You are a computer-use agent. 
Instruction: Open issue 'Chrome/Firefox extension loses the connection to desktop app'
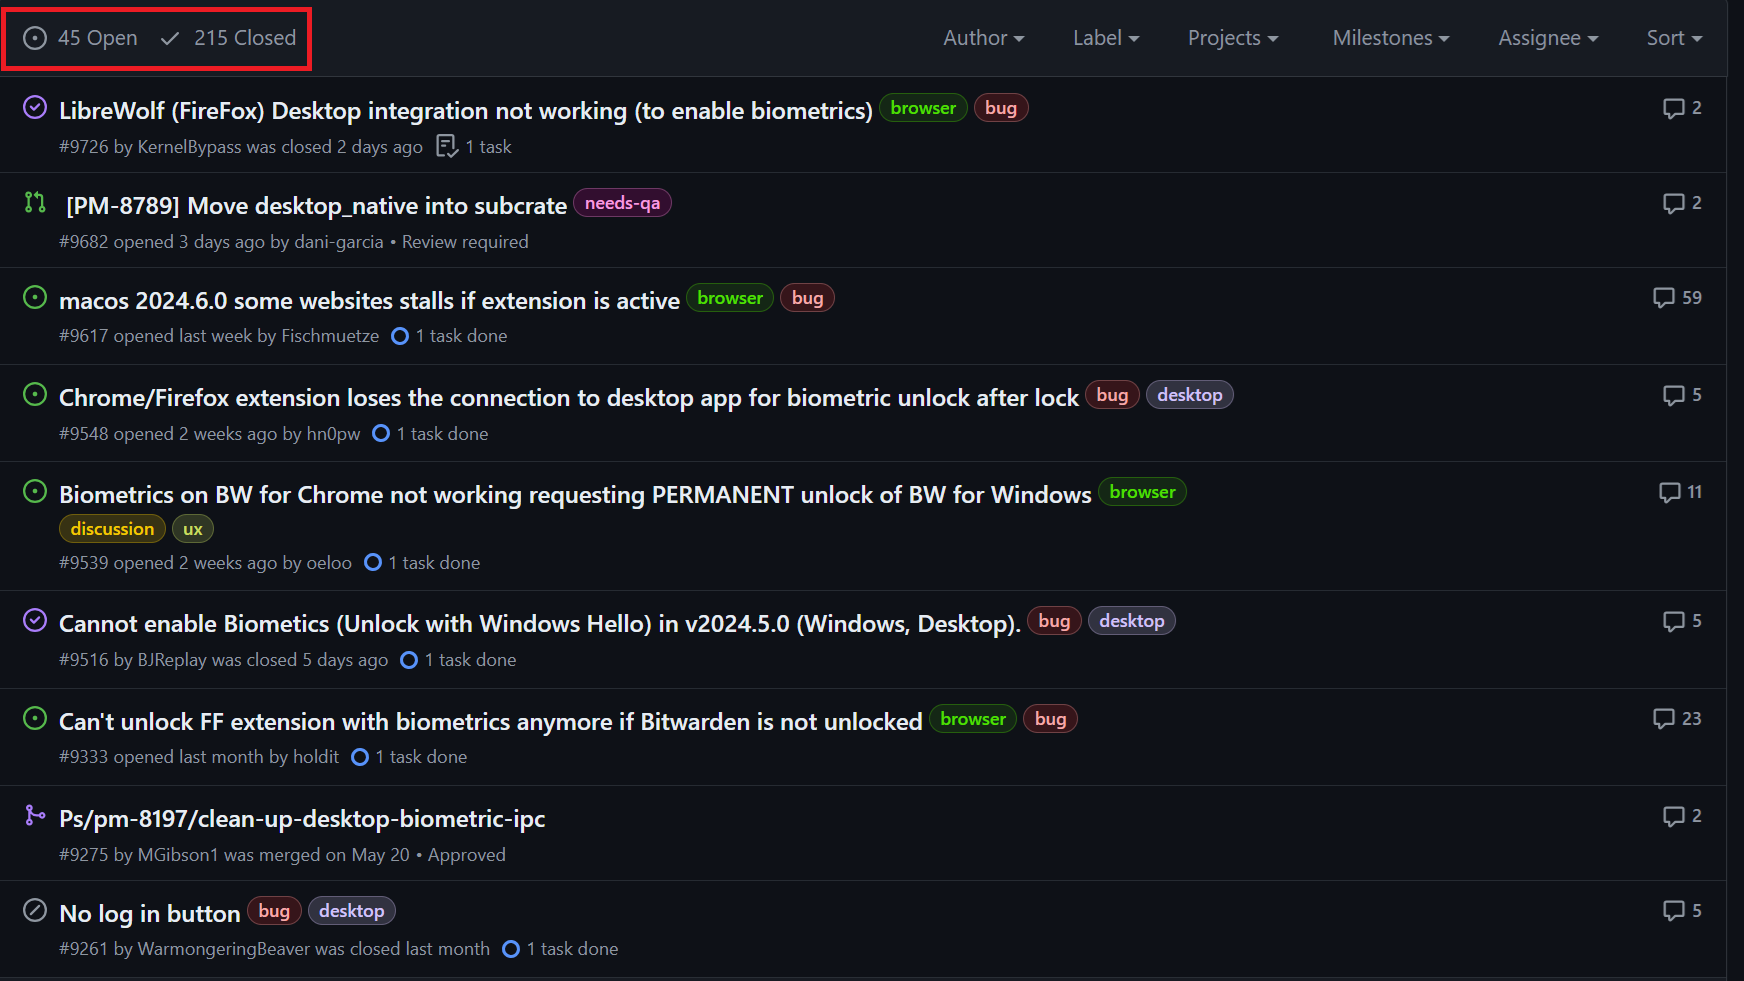pos(569,397)
